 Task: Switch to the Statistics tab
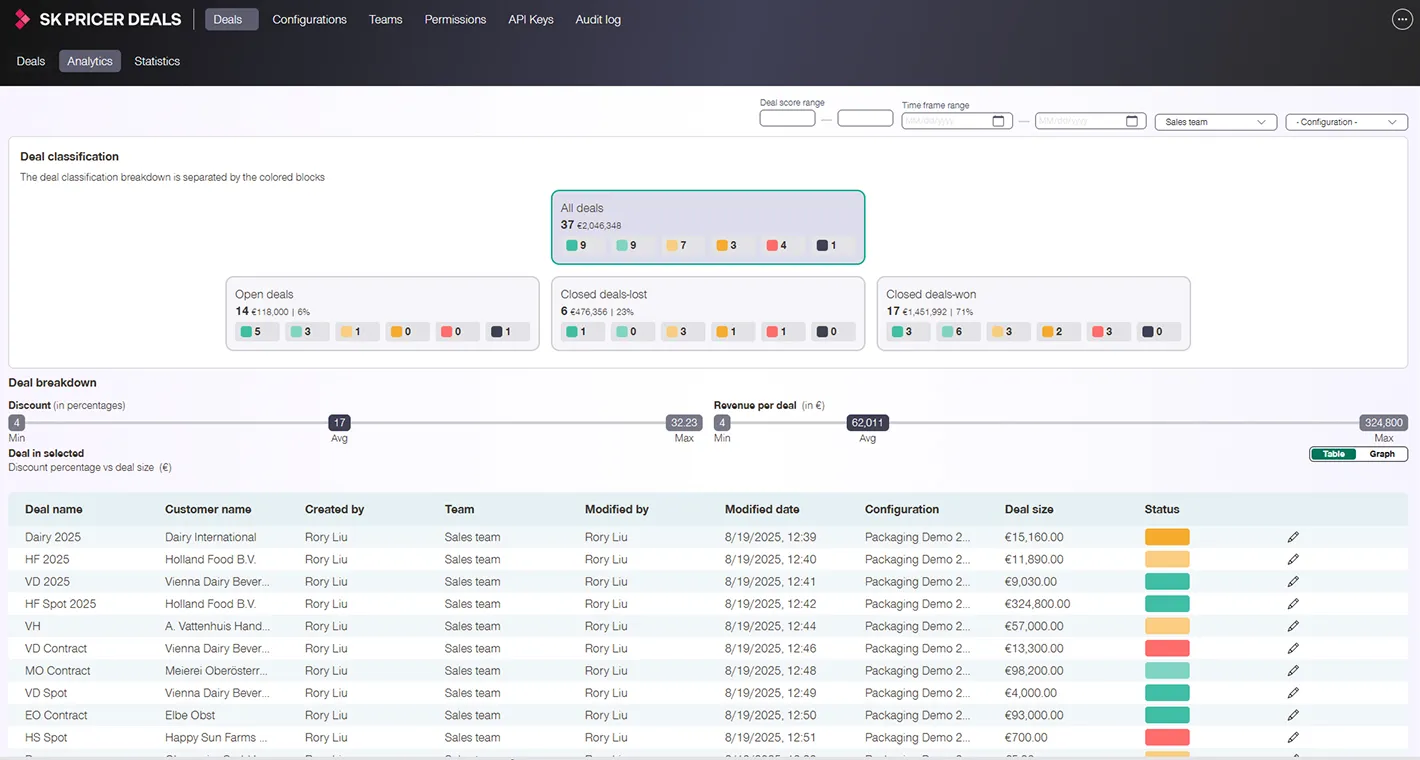(157, 61)
